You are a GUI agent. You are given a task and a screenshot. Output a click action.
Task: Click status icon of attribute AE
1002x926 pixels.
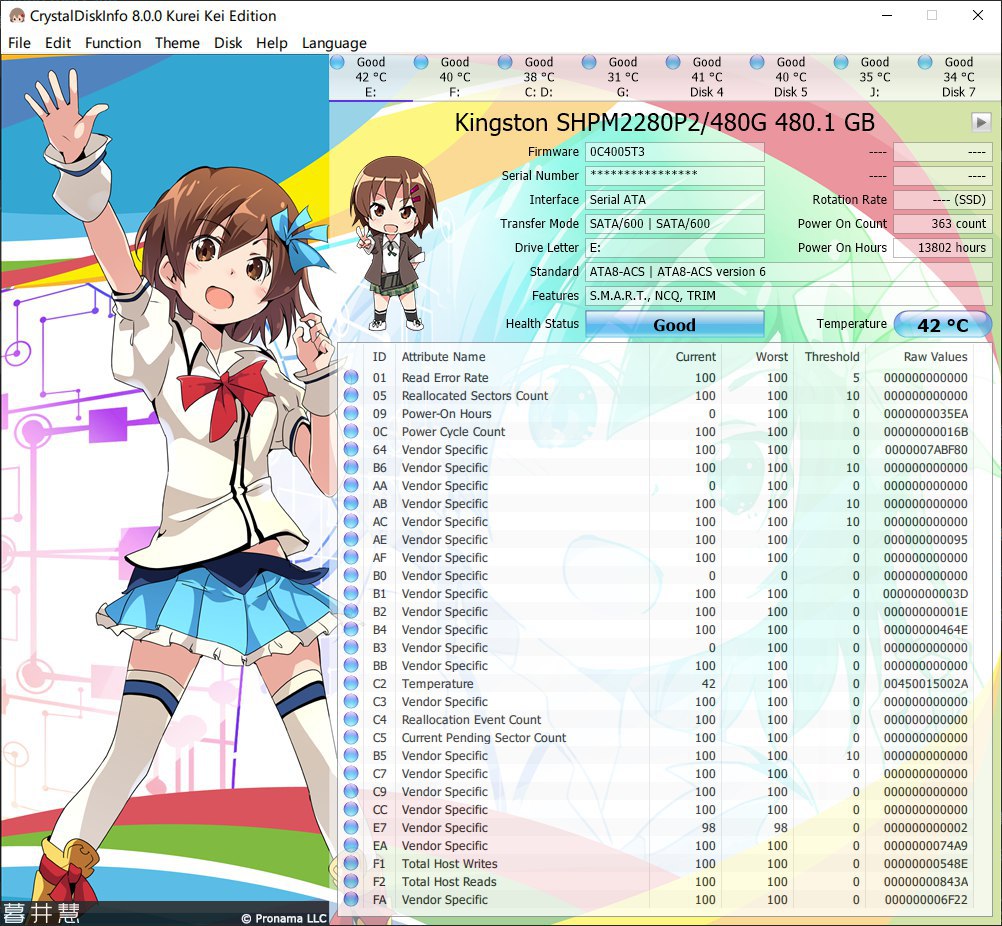point(351,539)
